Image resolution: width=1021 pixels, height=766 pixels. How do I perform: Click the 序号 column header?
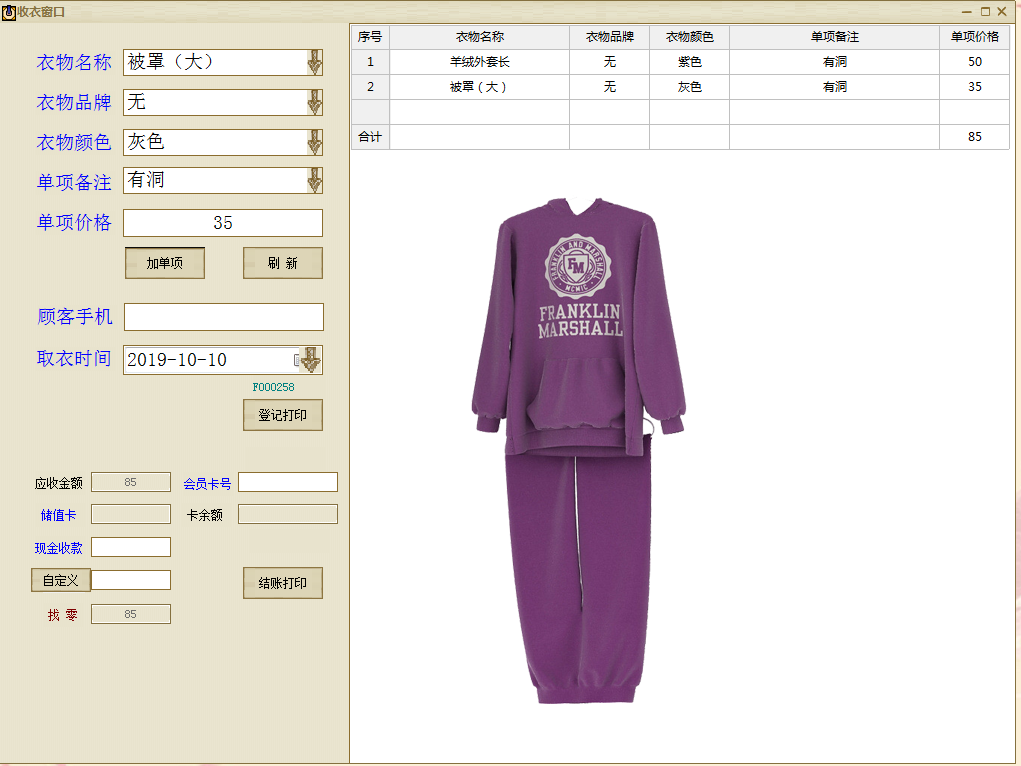(x=370, y=37)
